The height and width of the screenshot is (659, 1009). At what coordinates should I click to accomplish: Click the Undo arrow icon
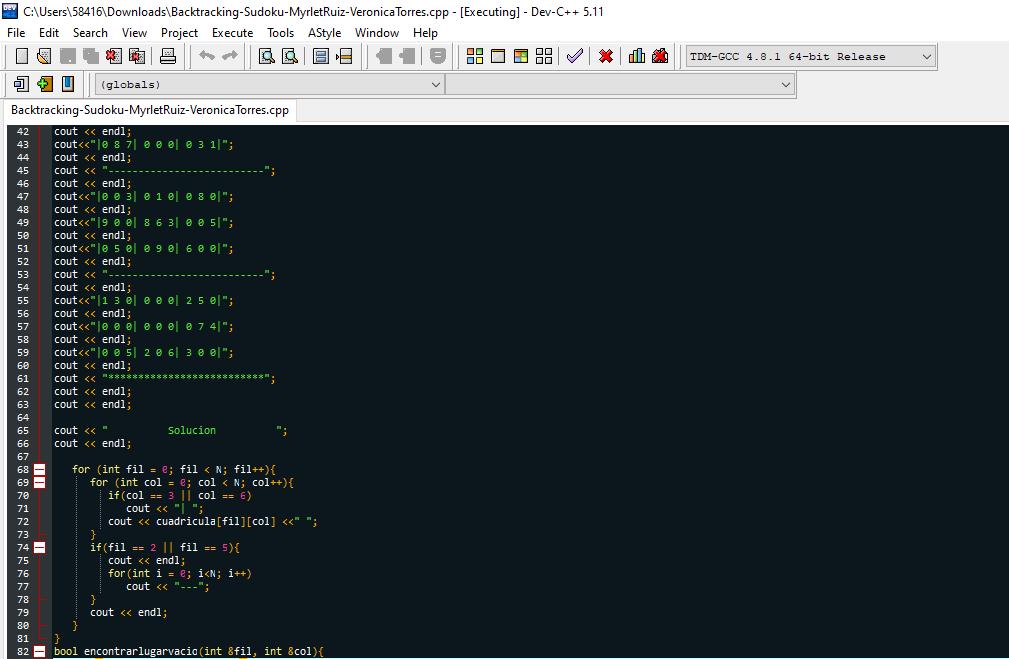click(x=207, y=57)
